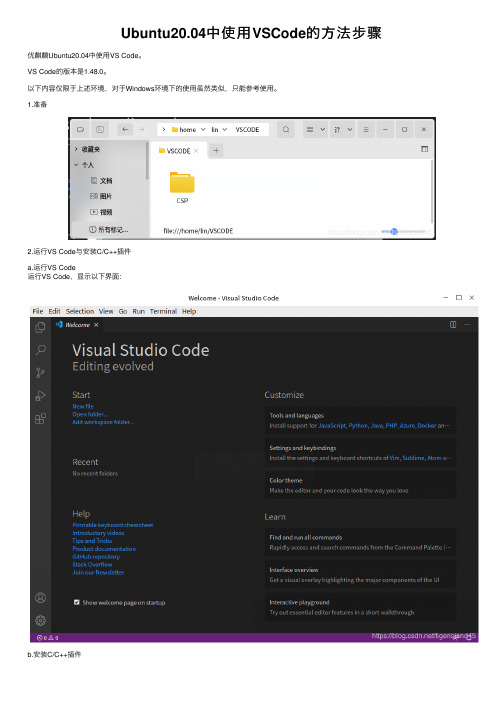
Task: Open the GitHub repository link
Action: [96, 557]
